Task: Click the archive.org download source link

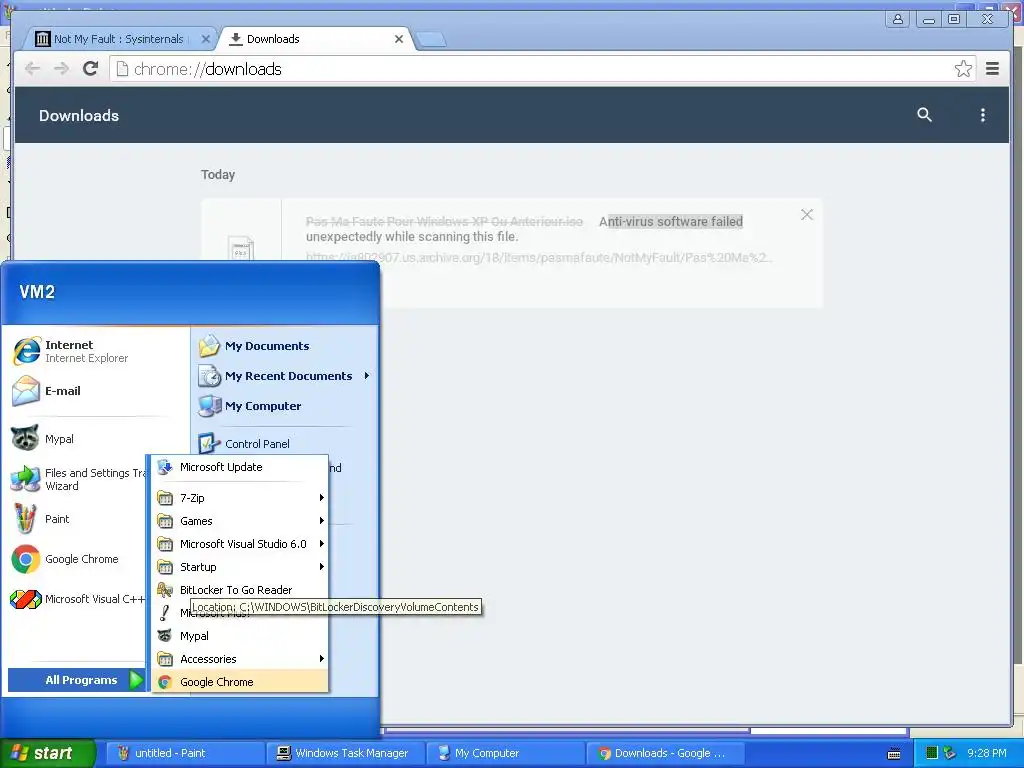Action: tap(539, 257)
